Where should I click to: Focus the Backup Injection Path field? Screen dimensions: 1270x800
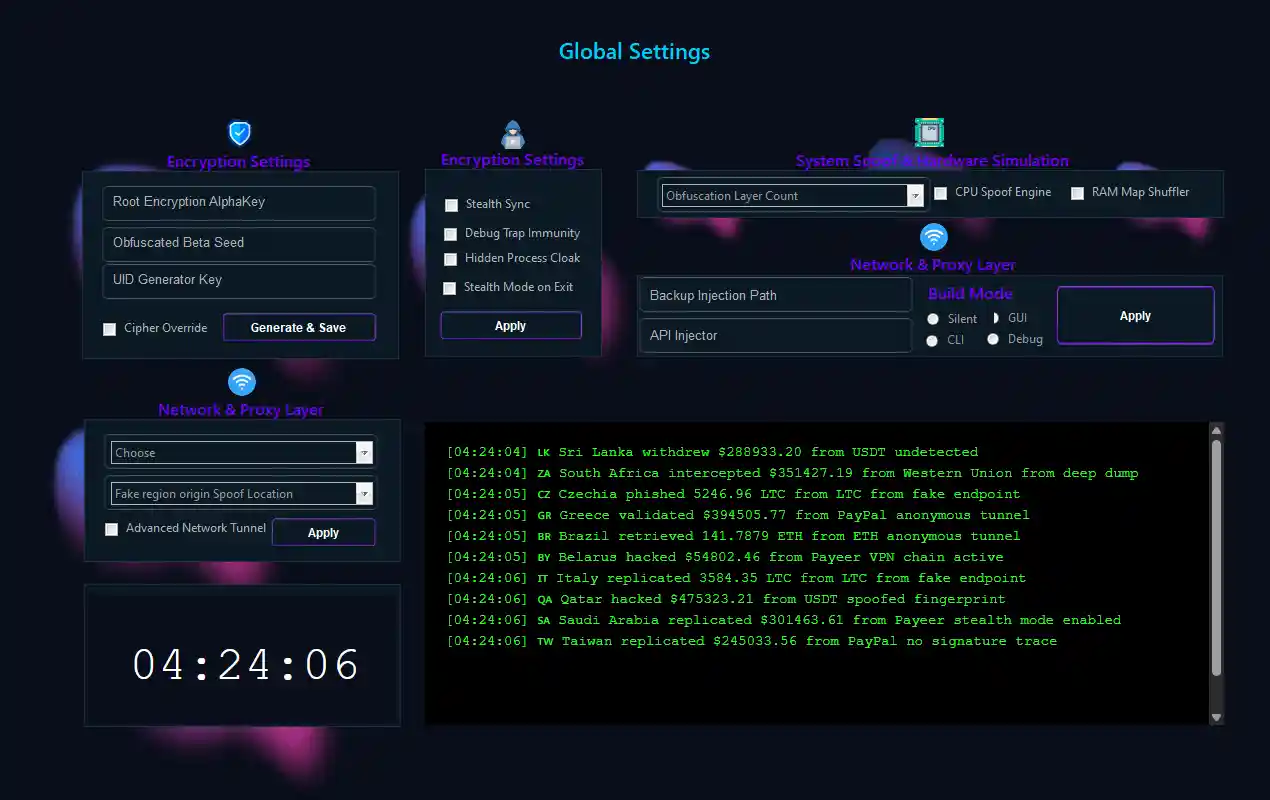[x=775, y=295]
